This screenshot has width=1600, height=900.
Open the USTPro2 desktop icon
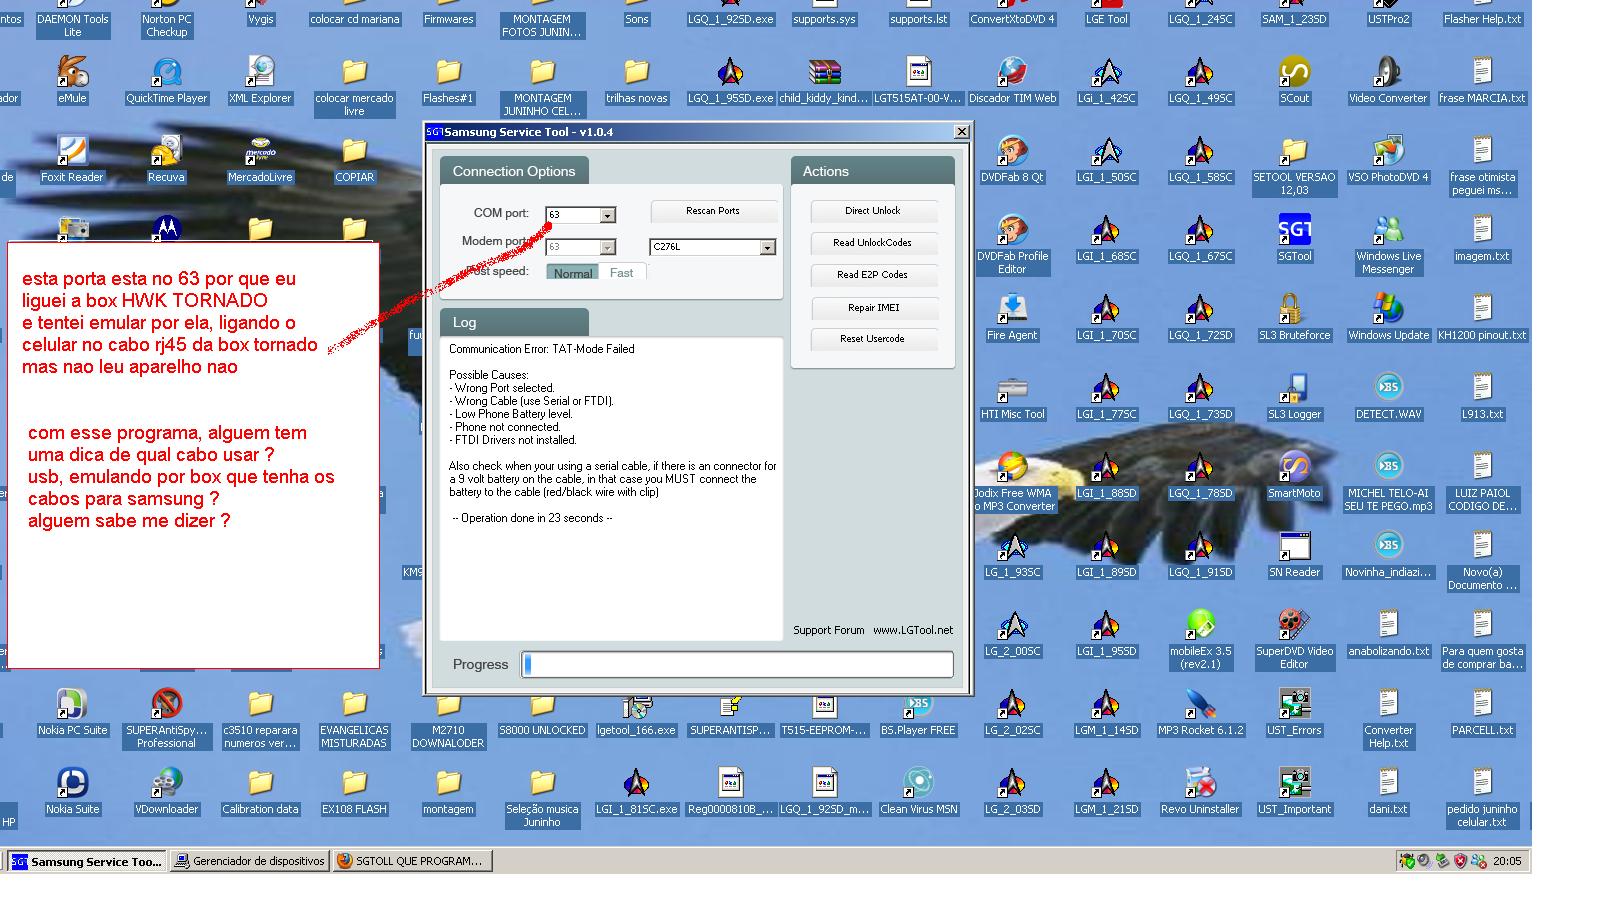point(1388,13)
